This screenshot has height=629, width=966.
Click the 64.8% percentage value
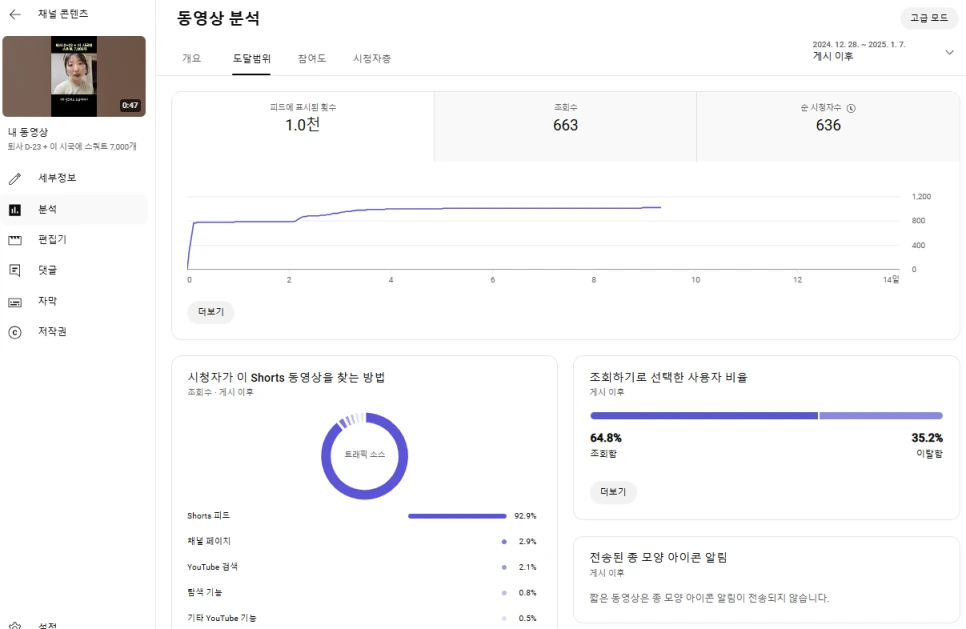pyautogui.click(x=606, y=438)
